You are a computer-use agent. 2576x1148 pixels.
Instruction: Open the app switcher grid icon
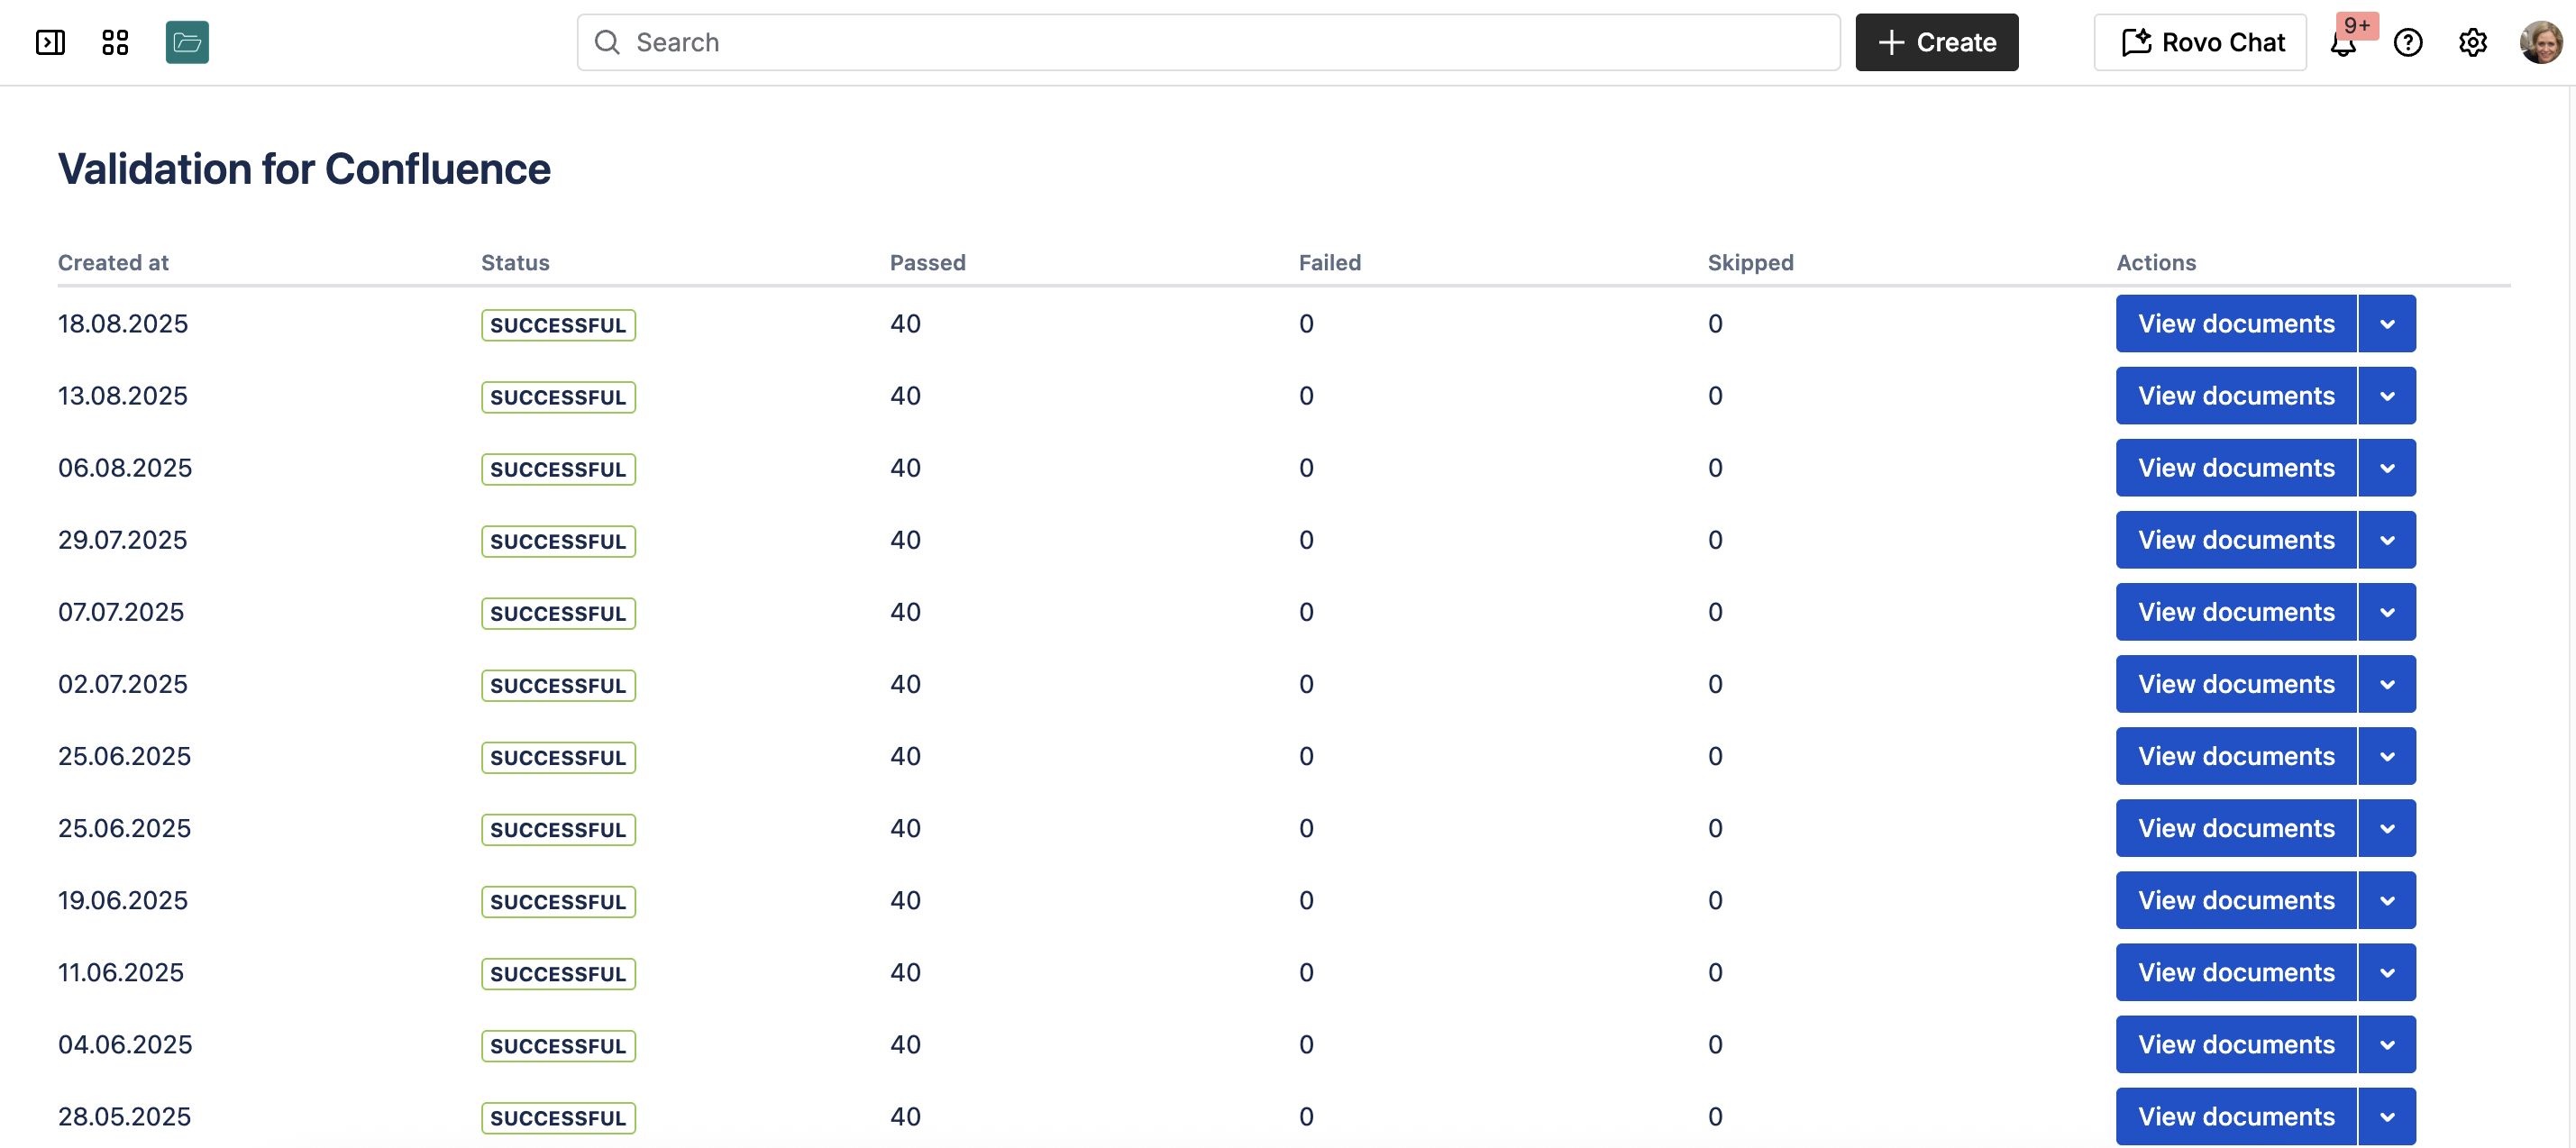tap(115, 42)
